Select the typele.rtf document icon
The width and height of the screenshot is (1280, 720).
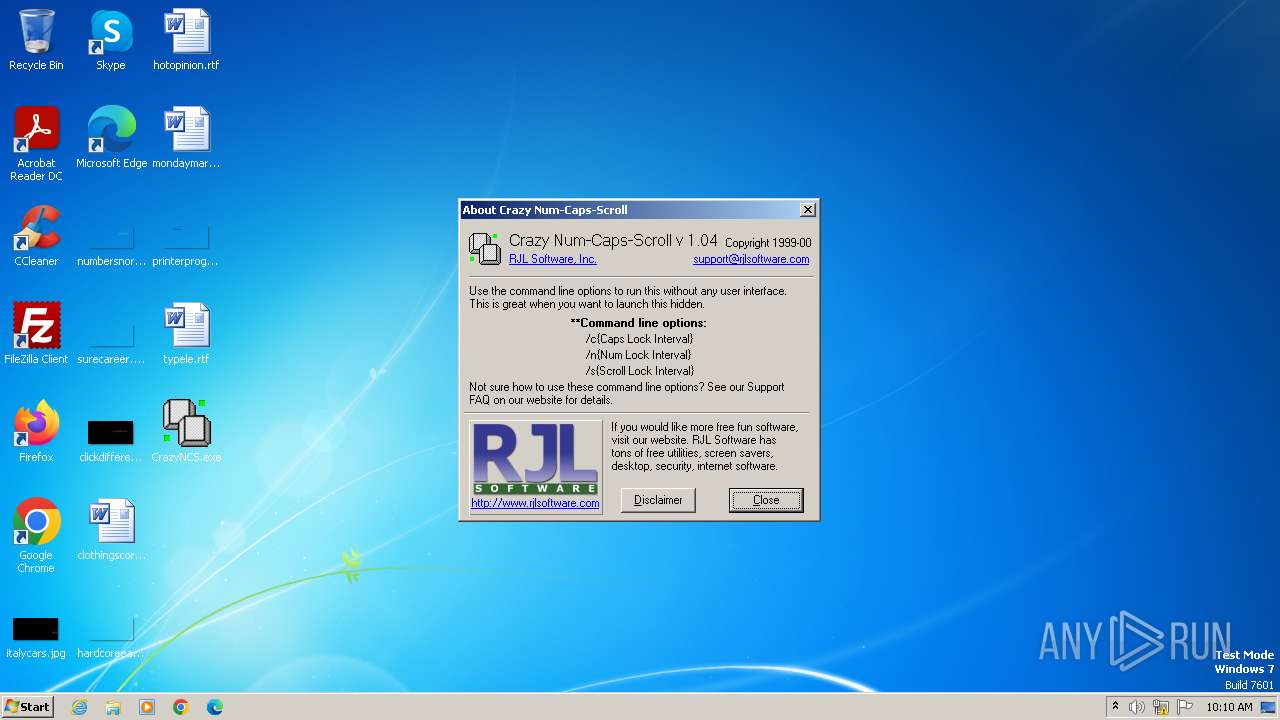pos(186,334)
